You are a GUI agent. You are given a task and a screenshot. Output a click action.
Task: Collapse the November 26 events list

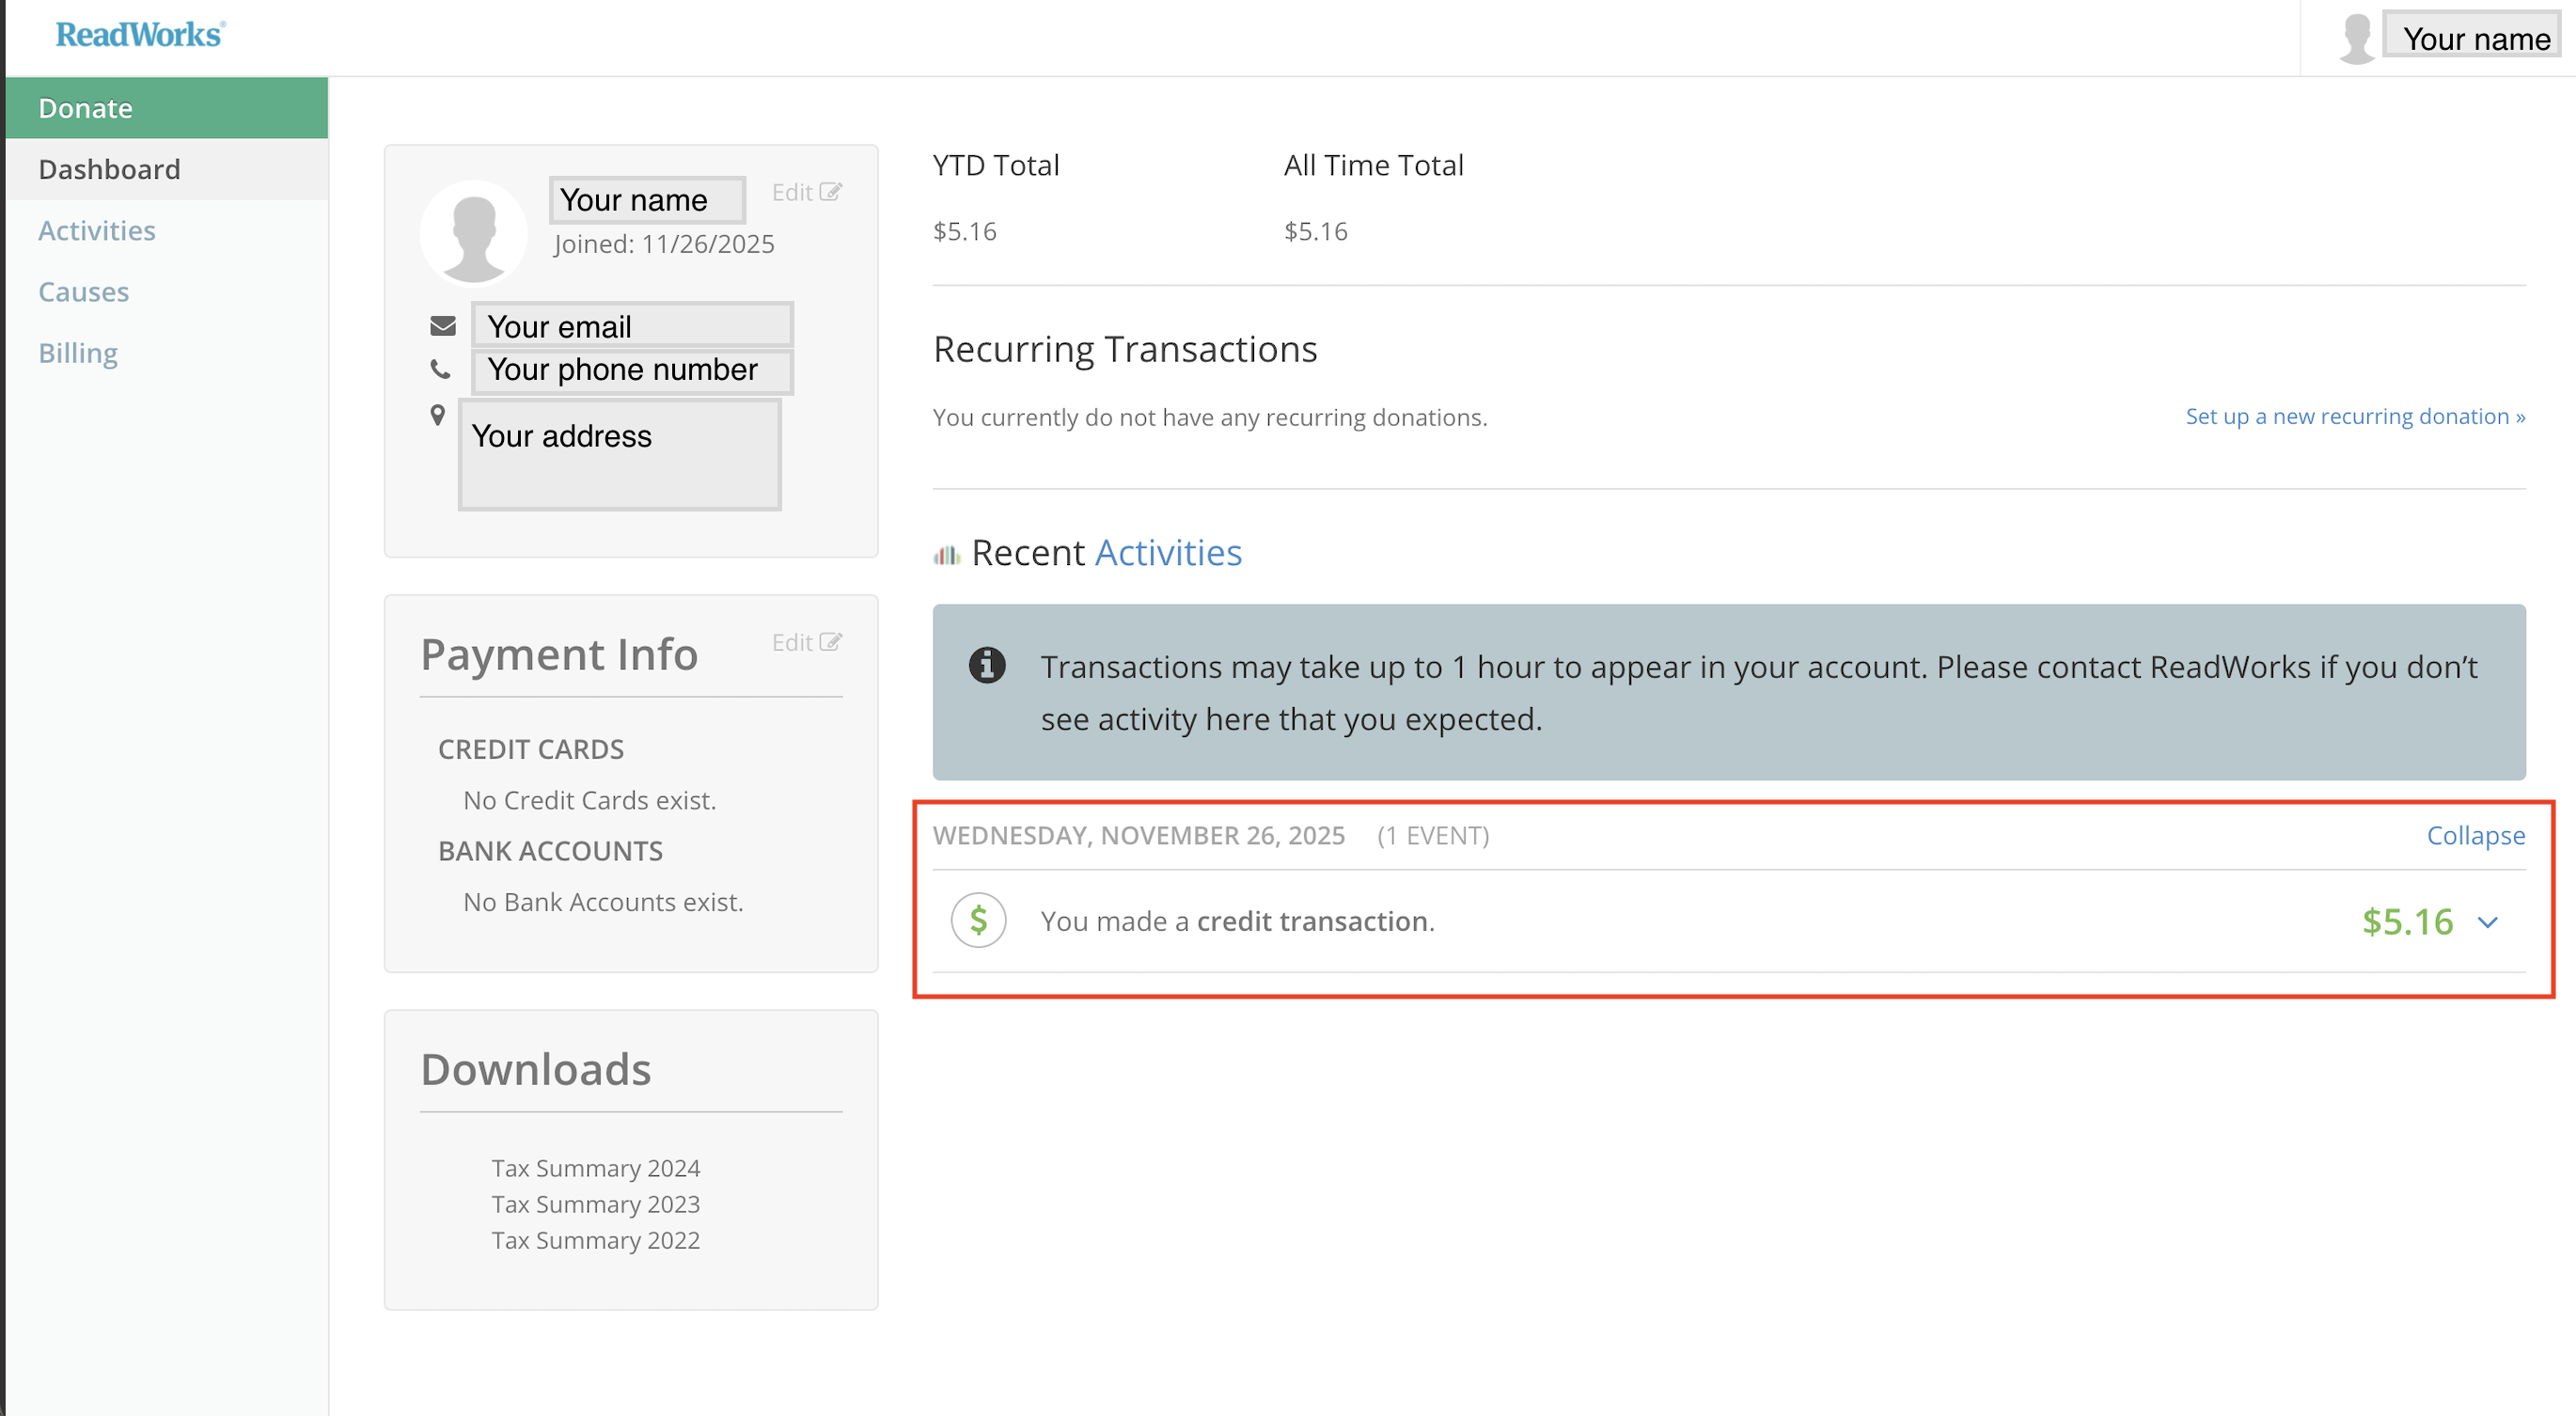coord(2475,835)
